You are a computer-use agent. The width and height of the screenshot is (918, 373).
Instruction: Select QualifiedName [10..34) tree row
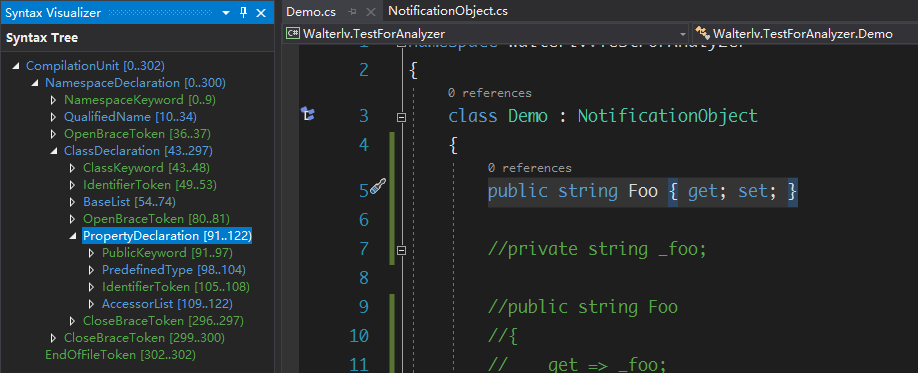131,117
